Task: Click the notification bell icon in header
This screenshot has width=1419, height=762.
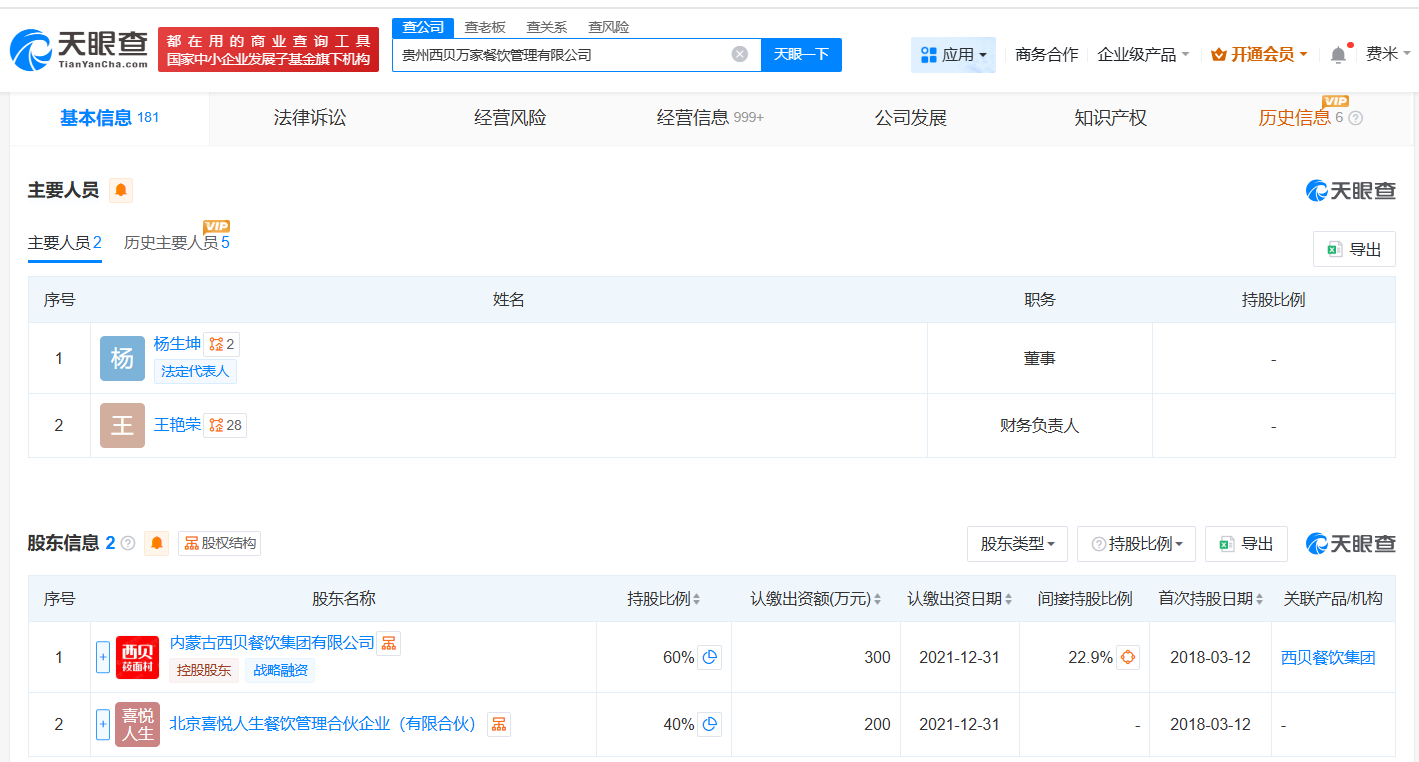Action: point(1338,55)
